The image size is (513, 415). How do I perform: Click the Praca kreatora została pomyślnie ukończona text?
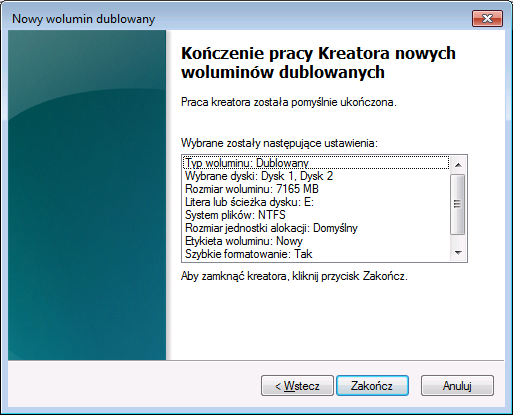point(289,102)
